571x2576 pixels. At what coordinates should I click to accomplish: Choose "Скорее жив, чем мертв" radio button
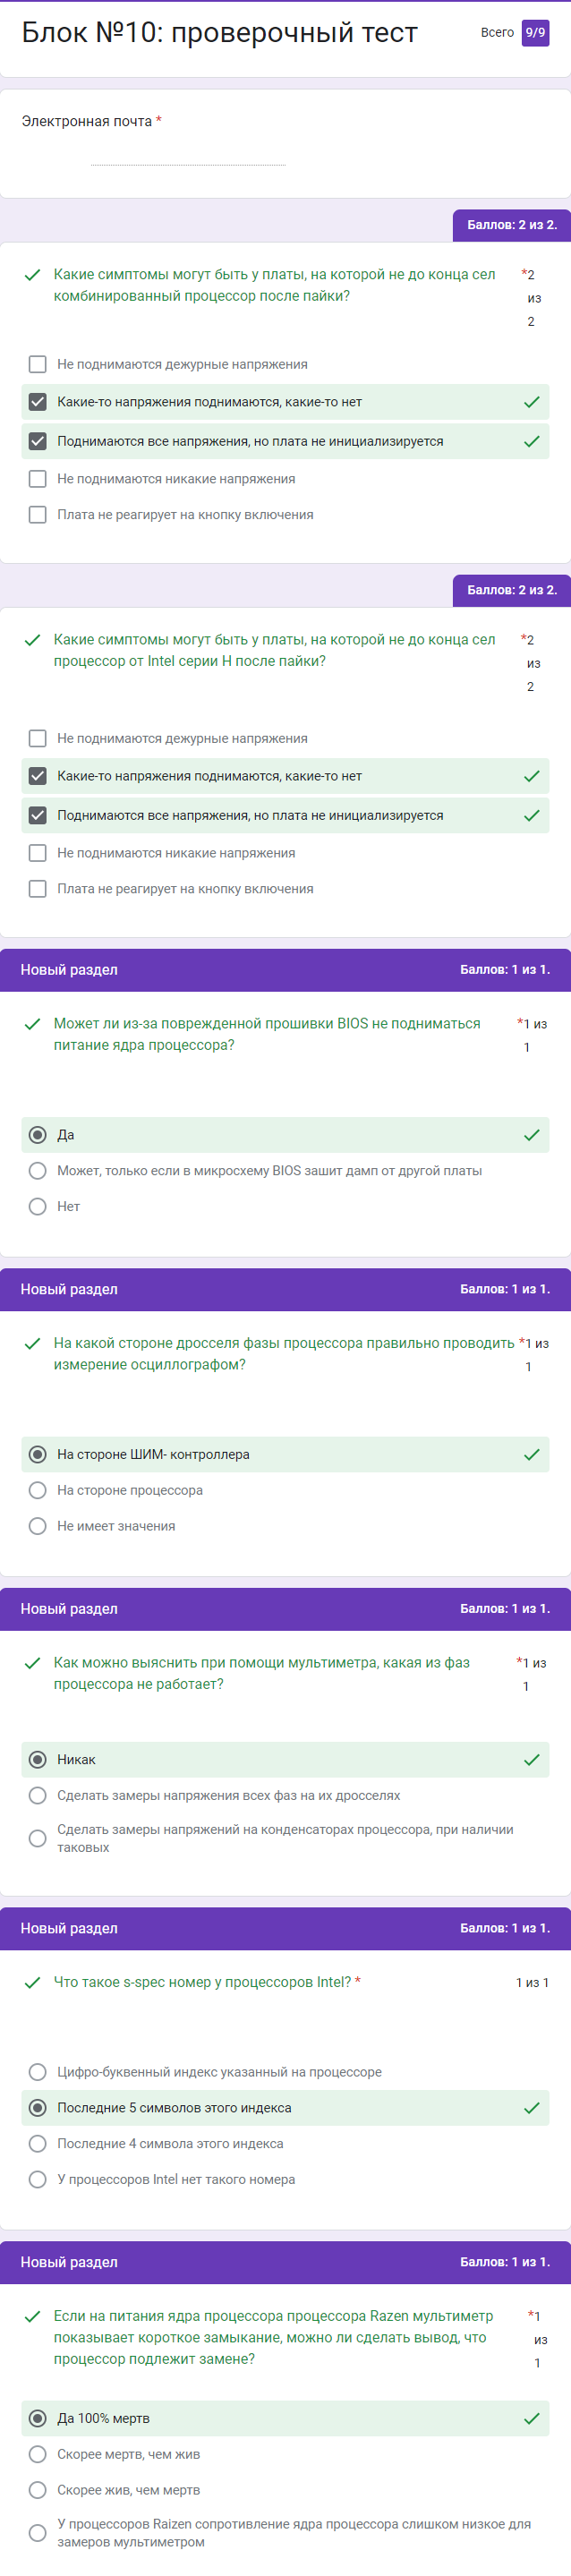coord(38,2490)
